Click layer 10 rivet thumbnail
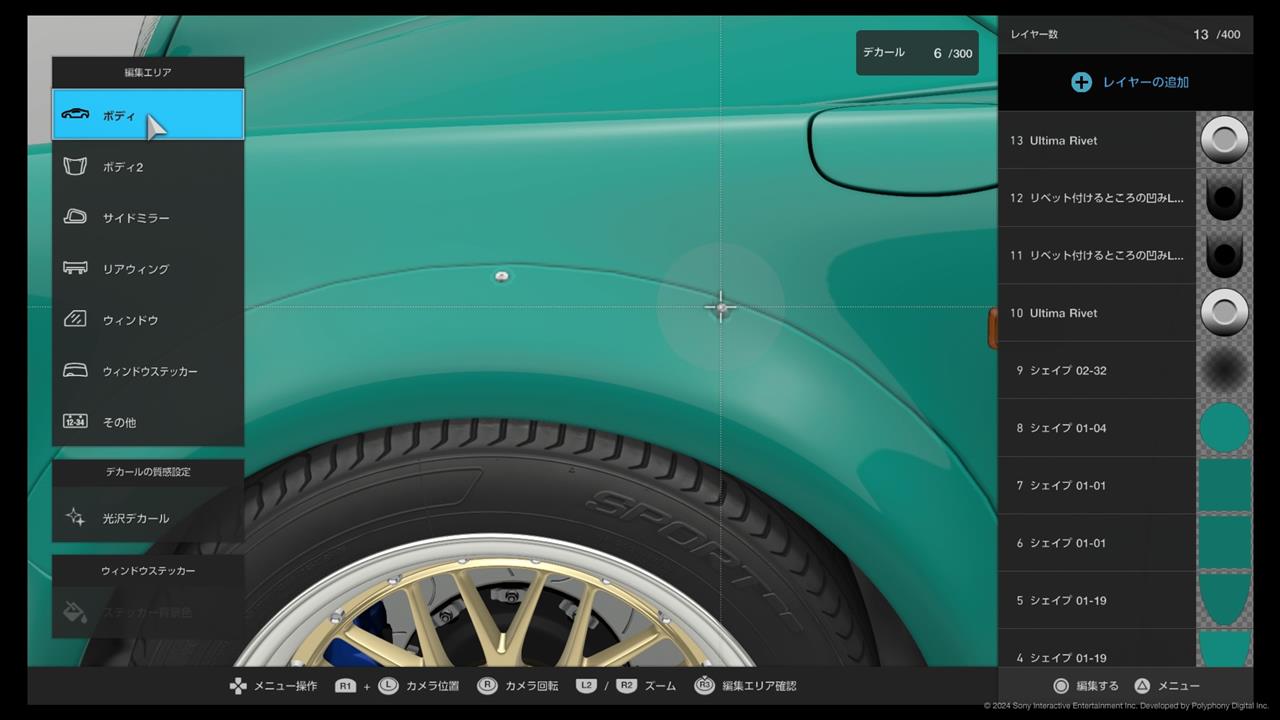1280x720 pixels. tap(1224, 313)
